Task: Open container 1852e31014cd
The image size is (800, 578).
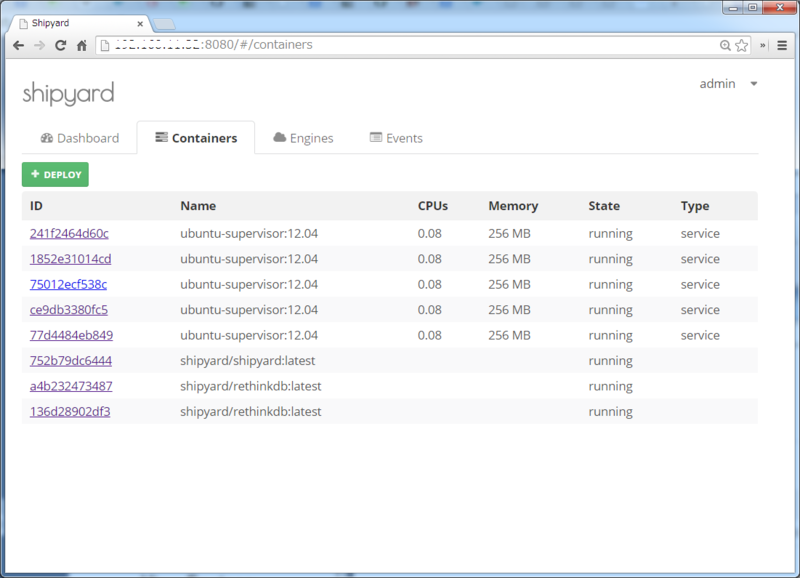Action: [70, 259]
